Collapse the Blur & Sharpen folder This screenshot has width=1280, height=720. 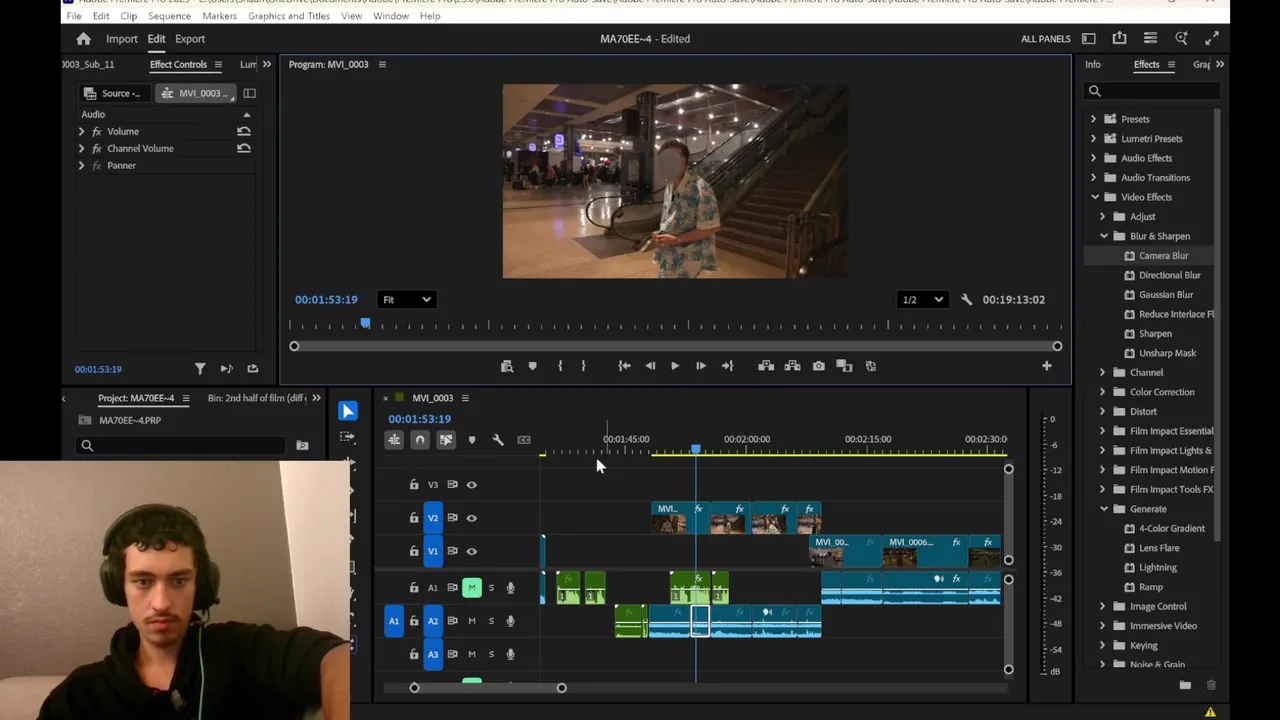click(1104, 236)
